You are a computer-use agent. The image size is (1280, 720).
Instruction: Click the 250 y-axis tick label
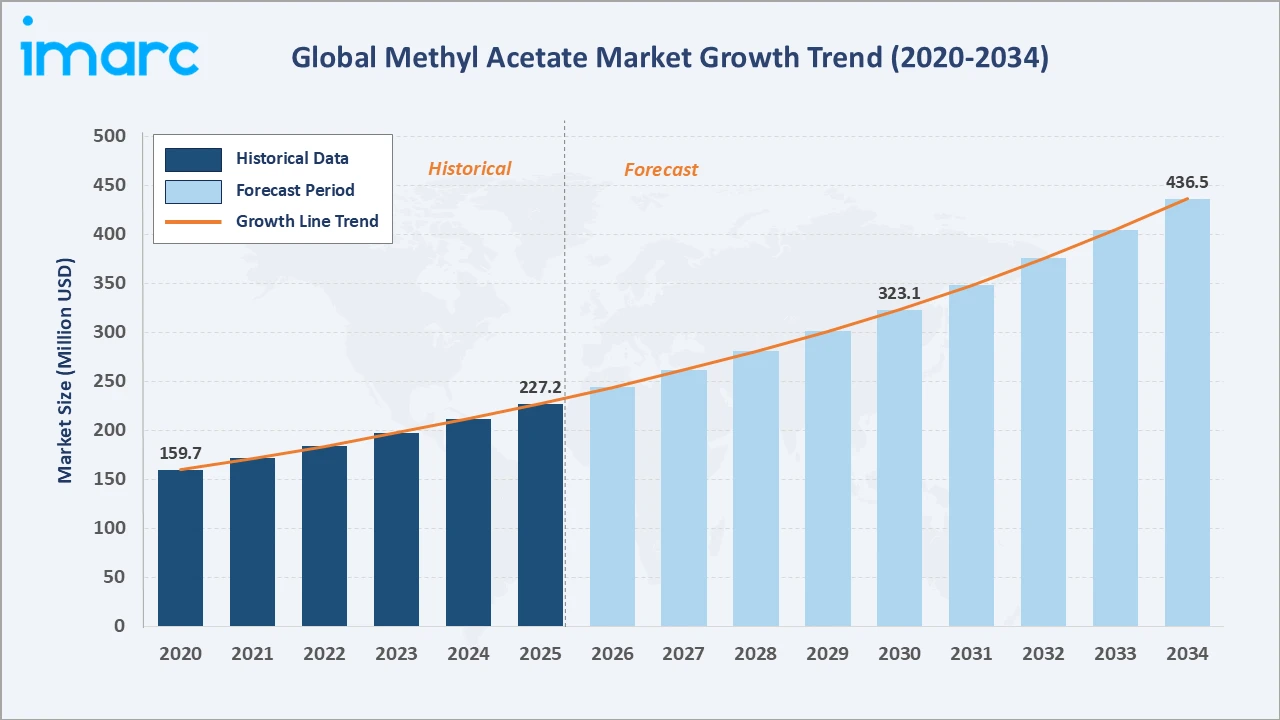pyautogui.click(x=110, y=381)
